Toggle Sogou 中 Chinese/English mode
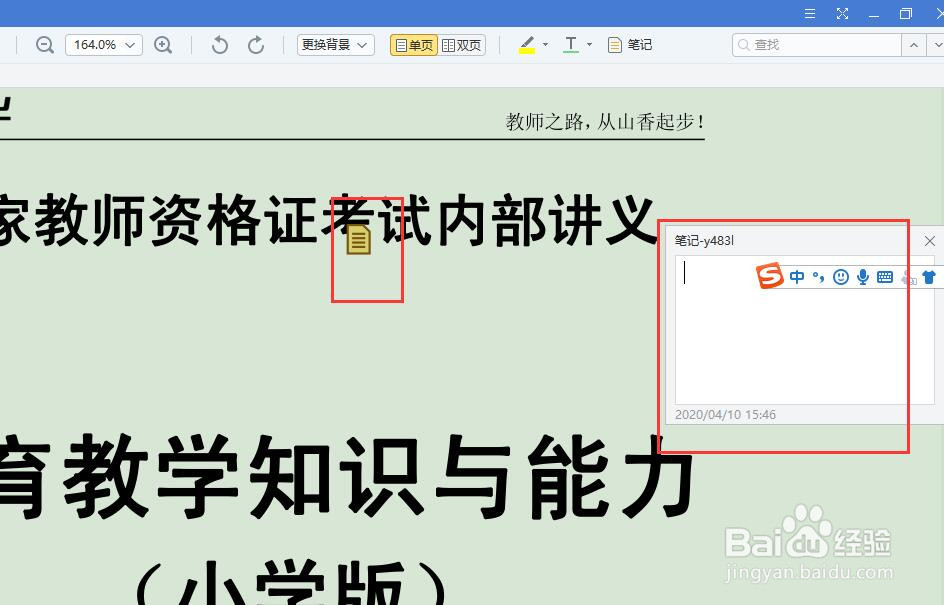Image resolution: width=944 pixels, height=605 pixels. 797,277
